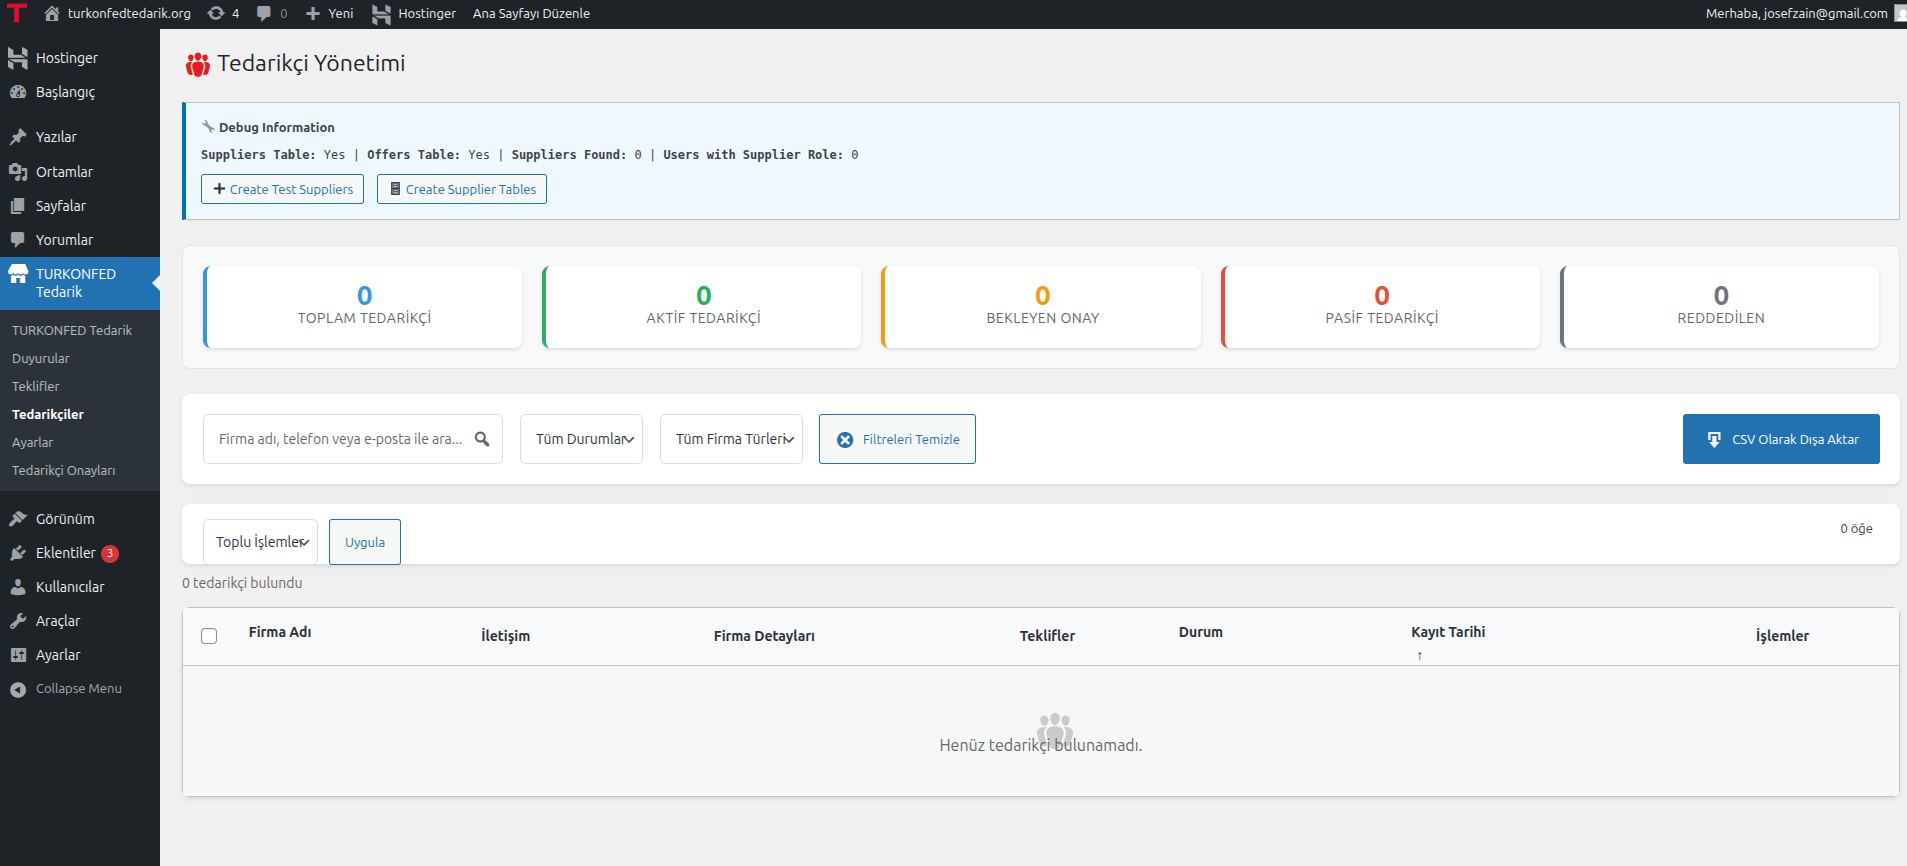1907x866 pixels.
Task: Click the red T site logo icon
Action: 17,13
